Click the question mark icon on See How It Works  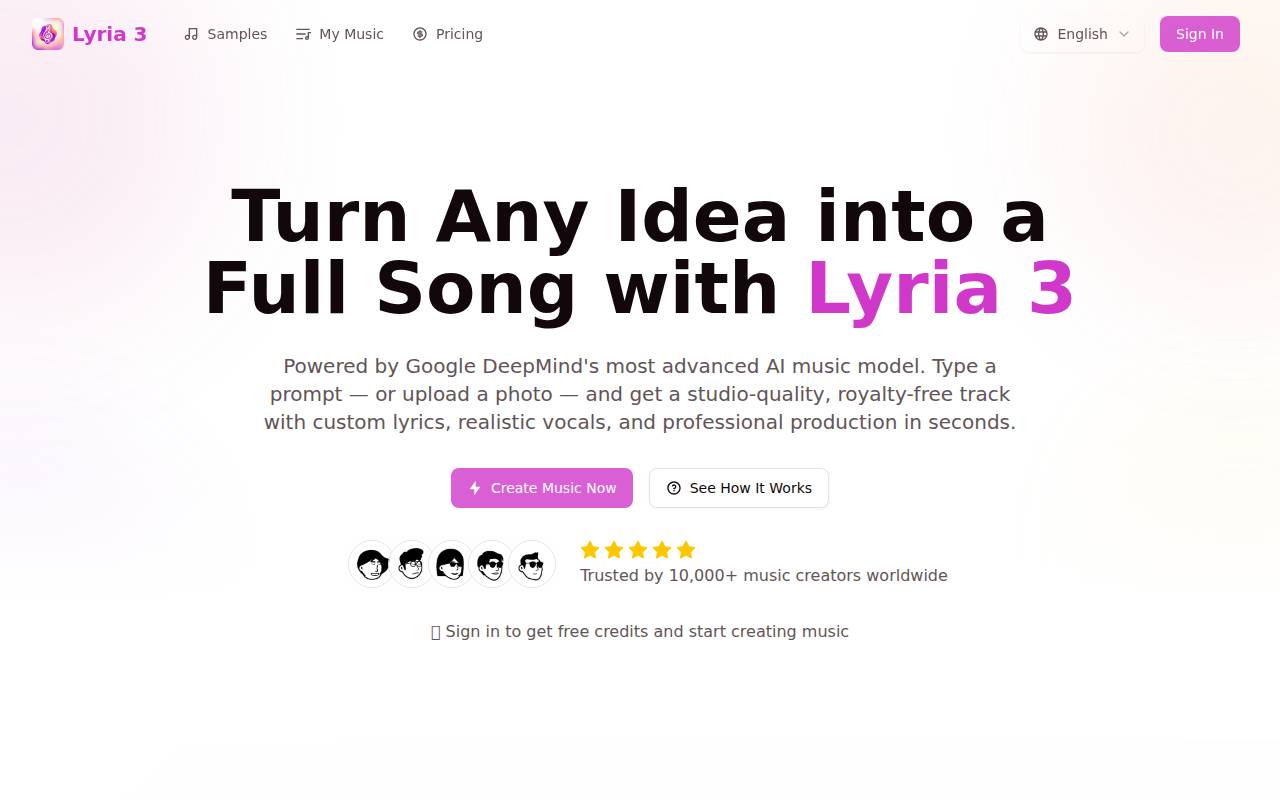[x=673, y=488]
